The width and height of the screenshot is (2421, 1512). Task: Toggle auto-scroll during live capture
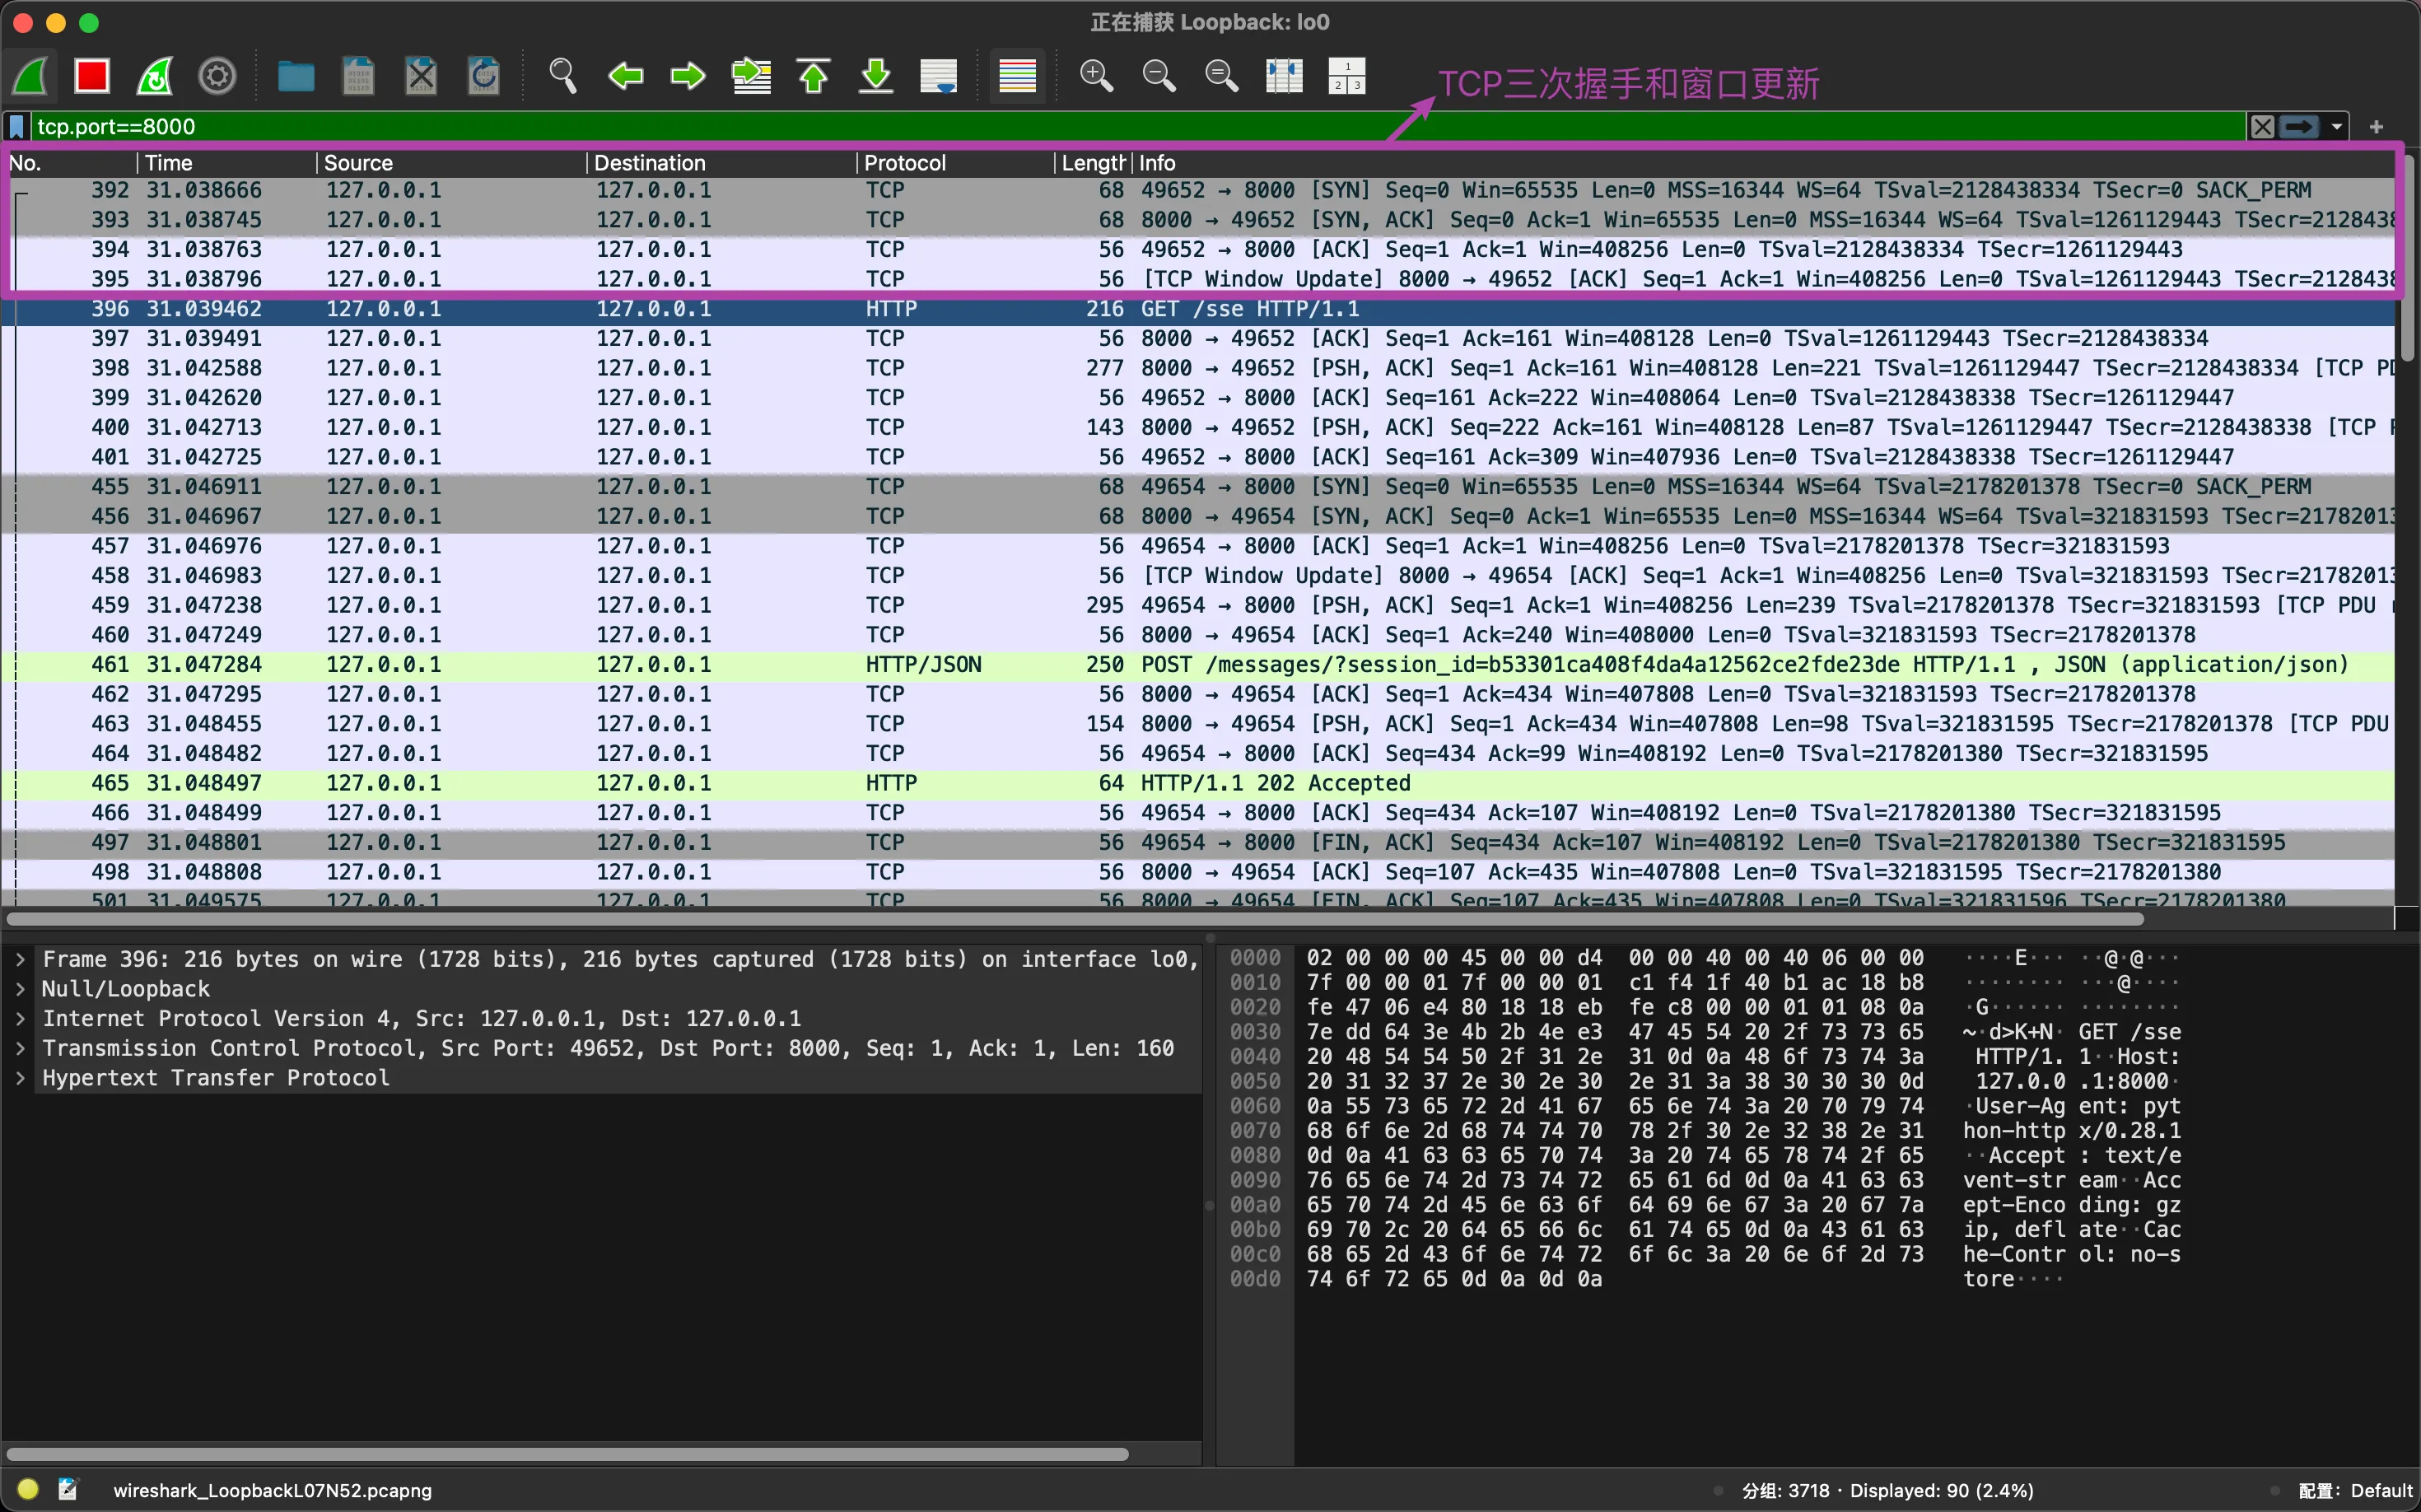point(938,75)
